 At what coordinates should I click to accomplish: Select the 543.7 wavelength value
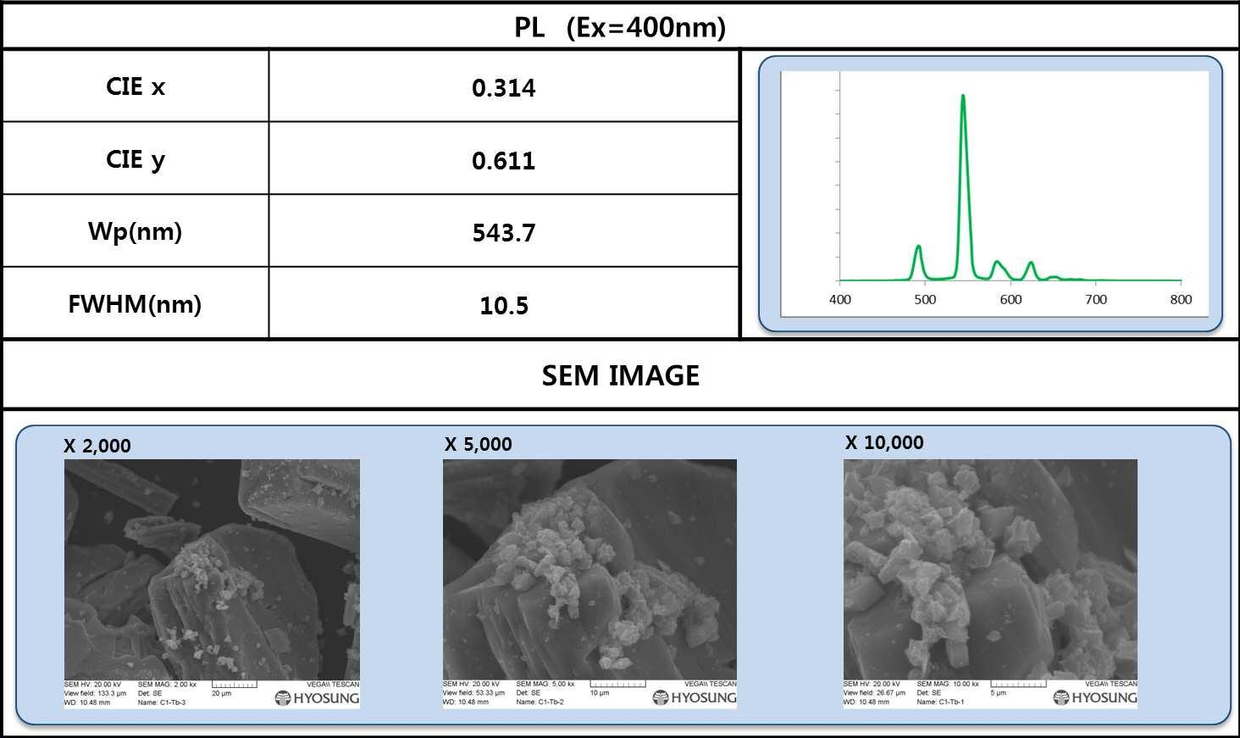(504, 233)
